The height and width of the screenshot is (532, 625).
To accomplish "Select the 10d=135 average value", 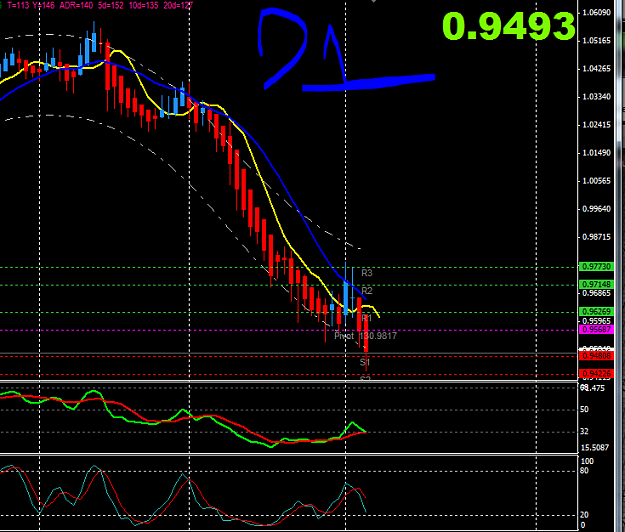I will [x=144, y=5].
